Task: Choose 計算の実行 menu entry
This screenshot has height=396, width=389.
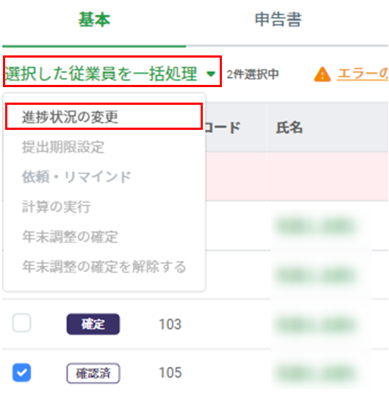Action: pos(56,207)
